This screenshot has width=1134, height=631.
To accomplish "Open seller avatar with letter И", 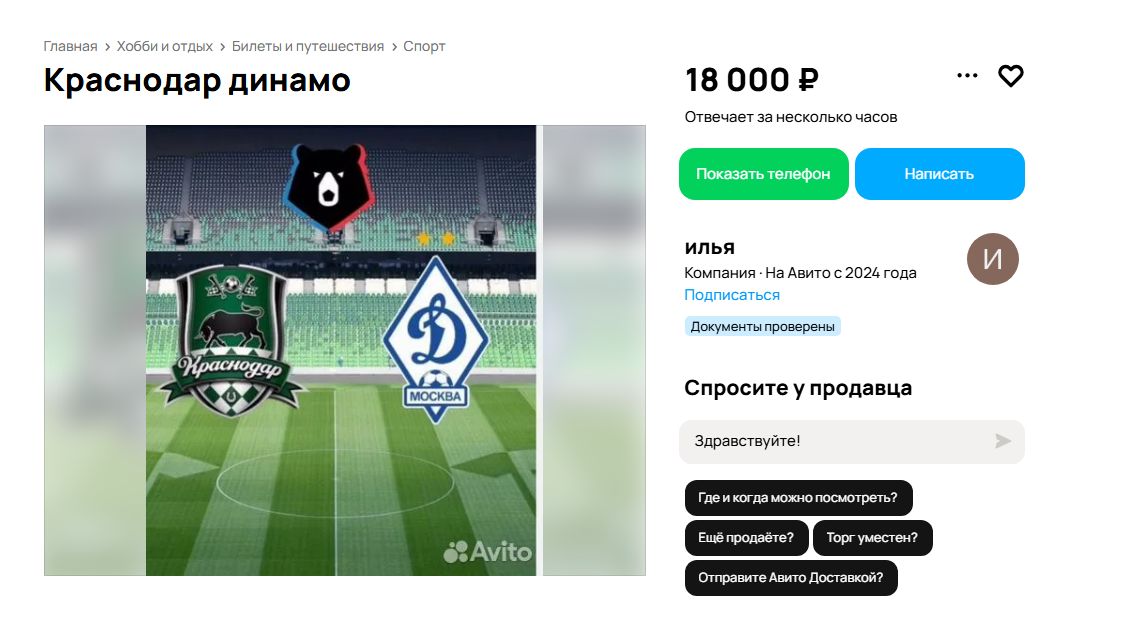I will click(992, 259).
